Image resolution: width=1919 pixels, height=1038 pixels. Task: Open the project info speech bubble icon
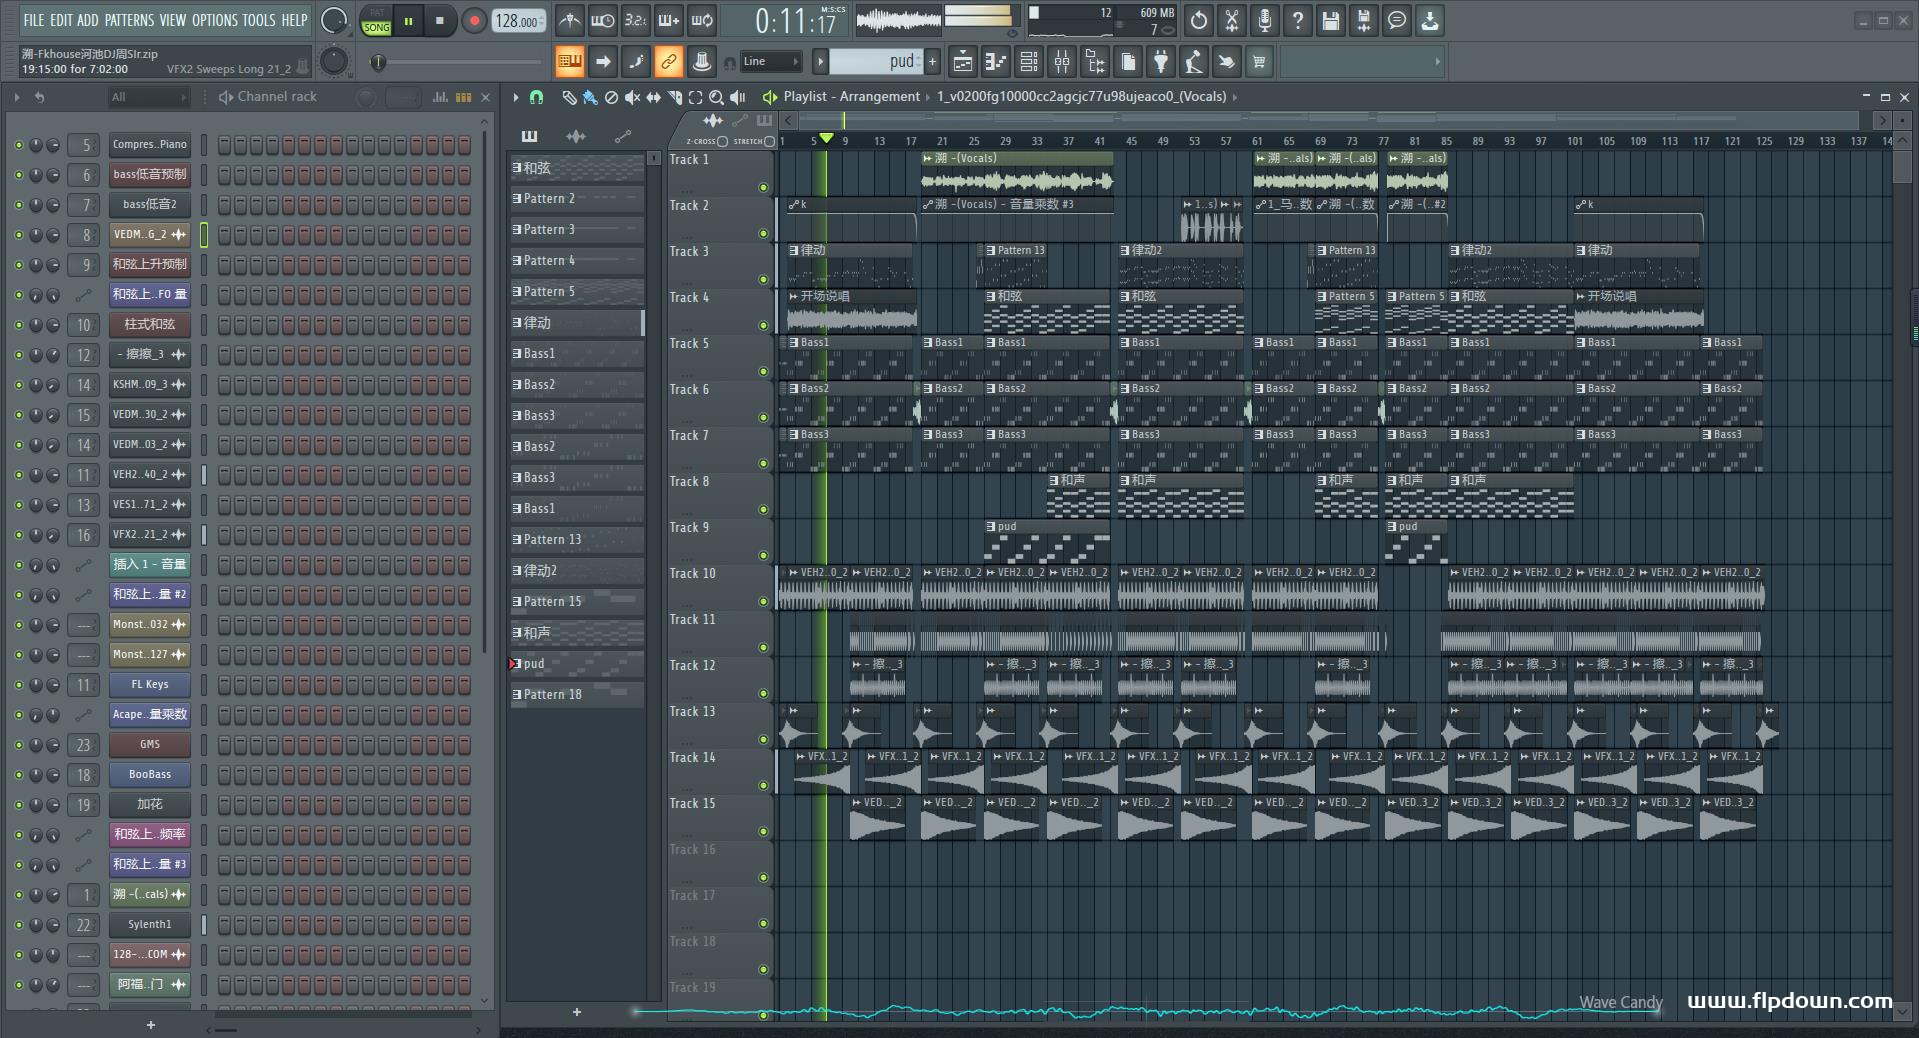click(1396, 20)
